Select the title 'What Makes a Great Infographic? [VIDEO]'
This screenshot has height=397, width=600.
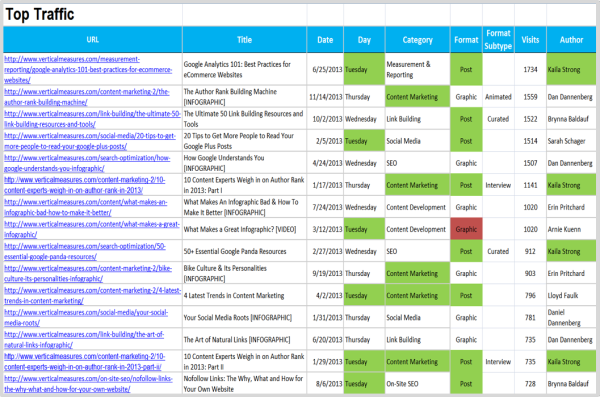click(245, 229)
